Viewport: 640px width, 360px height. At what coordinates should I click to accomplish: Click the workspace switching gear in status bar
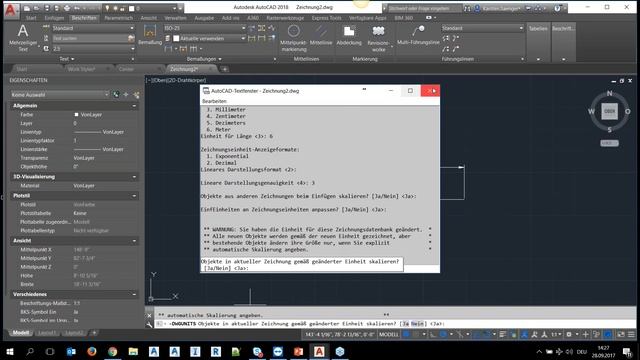coord(569,334)
